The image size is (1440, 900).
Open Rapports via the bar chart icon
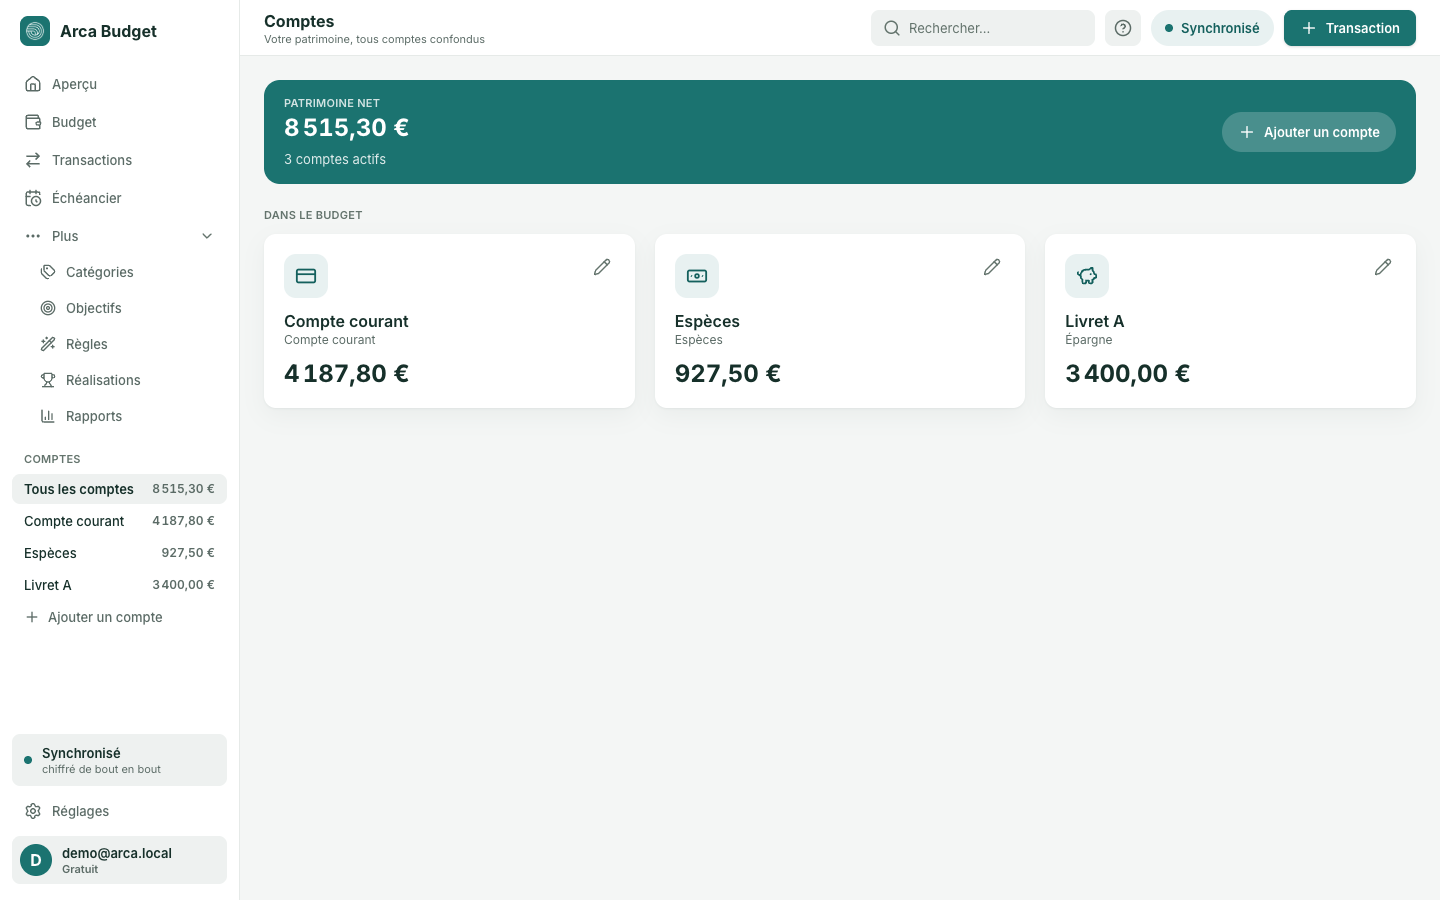tap(48, 416)
